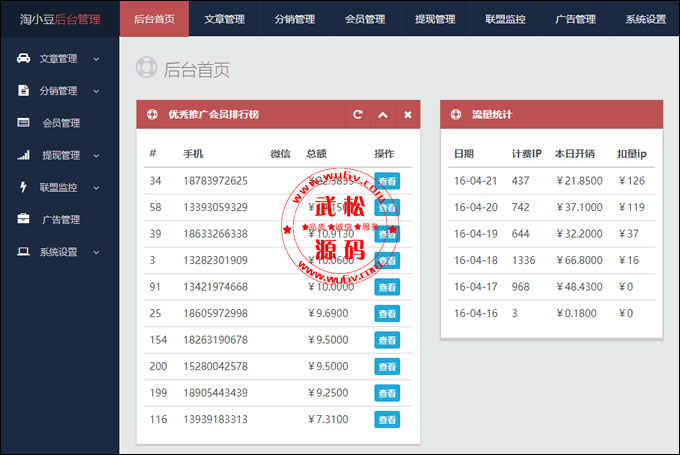Open 会员管理 in the top navigation
This screenshot has height=455, width=680.
coord(365,19)
